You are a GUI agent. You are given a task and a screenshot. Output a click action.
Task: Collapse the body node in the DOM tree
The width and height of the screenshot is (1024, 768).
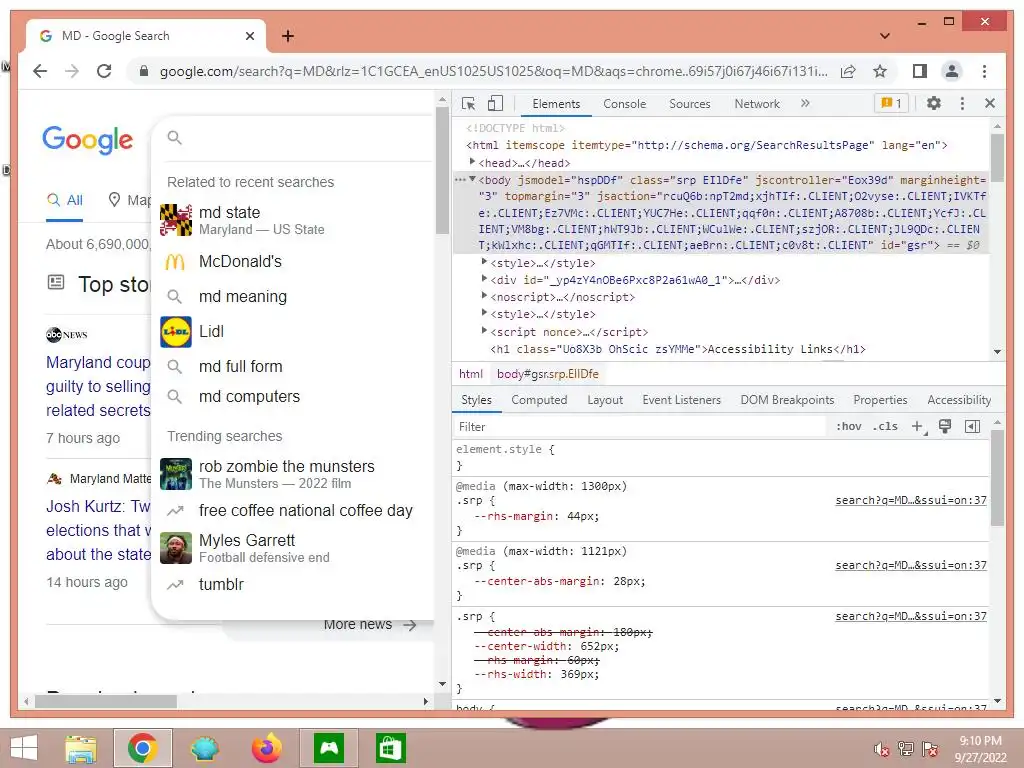(x=472, y=179)
